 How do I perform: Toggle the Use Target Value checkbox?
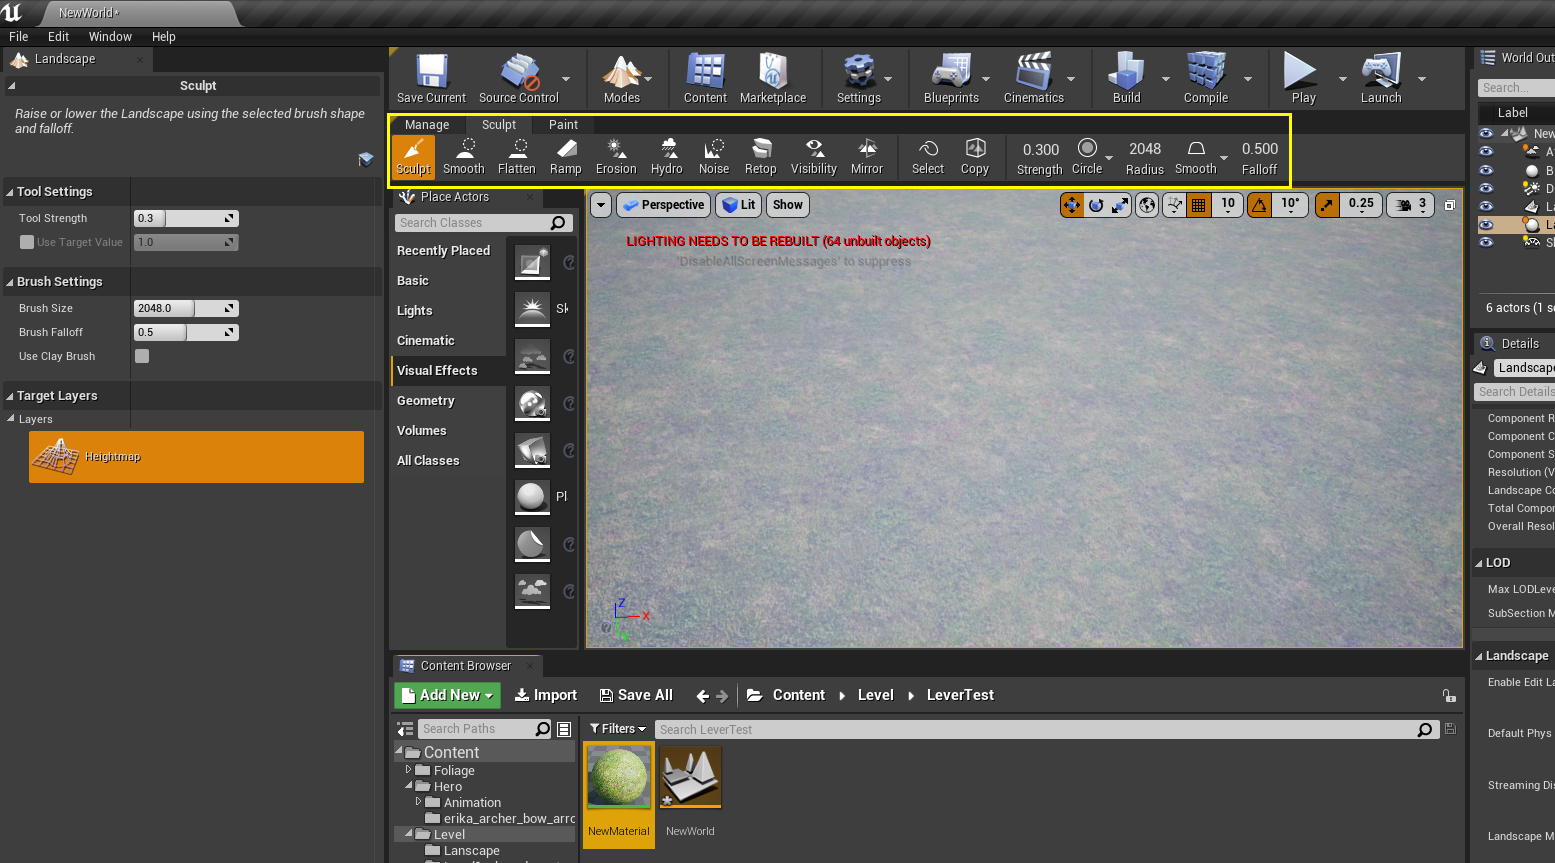coord(27,242)
